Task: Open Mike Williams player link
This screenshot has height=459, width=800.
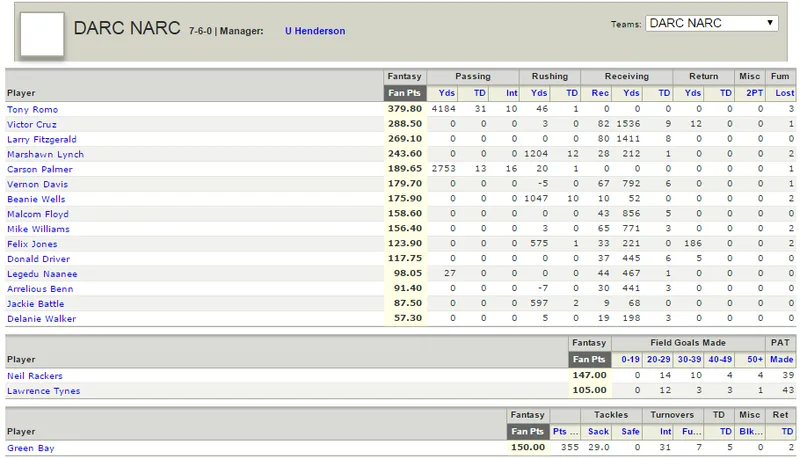Action: tap(38, 229)
